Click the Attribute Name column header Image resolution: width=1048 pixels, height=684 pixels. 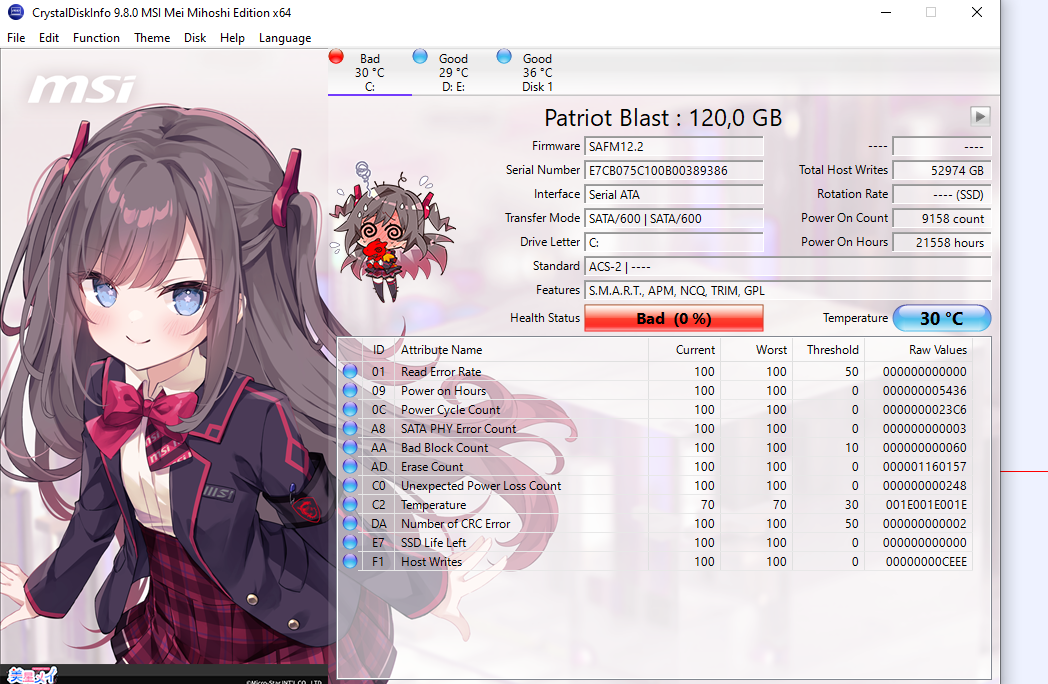pos(521,350)
